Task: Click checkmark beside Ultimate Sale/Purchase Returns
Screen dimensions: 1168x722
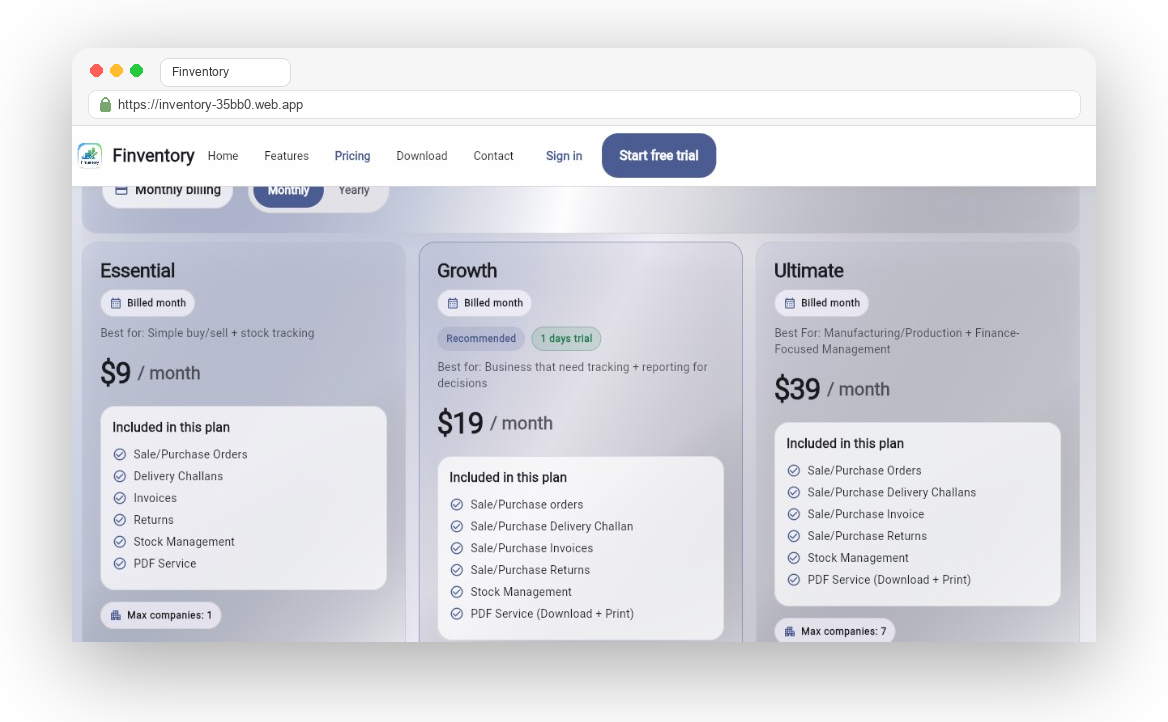Action: (793, 536)
